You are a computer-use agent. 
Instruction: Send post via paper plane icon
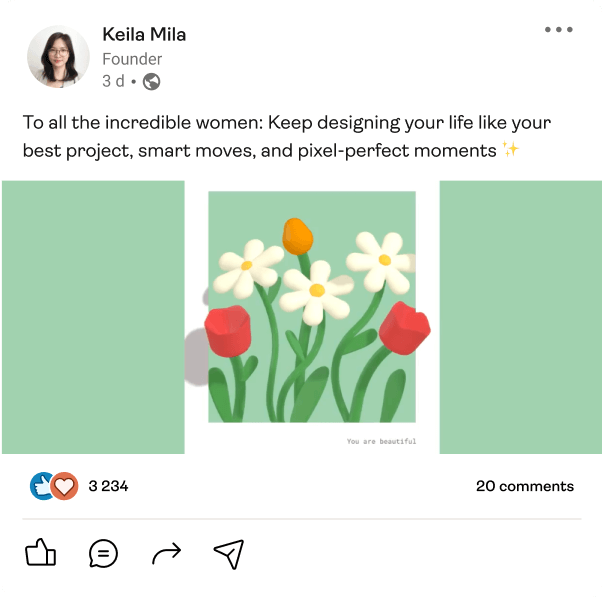coord(228,553)
